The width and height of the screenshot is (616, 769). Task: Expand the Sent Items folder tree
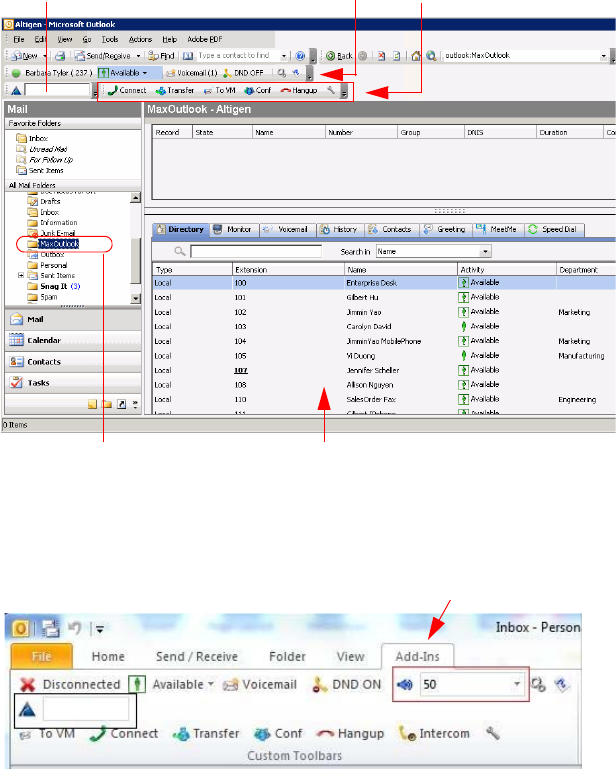[x=21, y=275]
